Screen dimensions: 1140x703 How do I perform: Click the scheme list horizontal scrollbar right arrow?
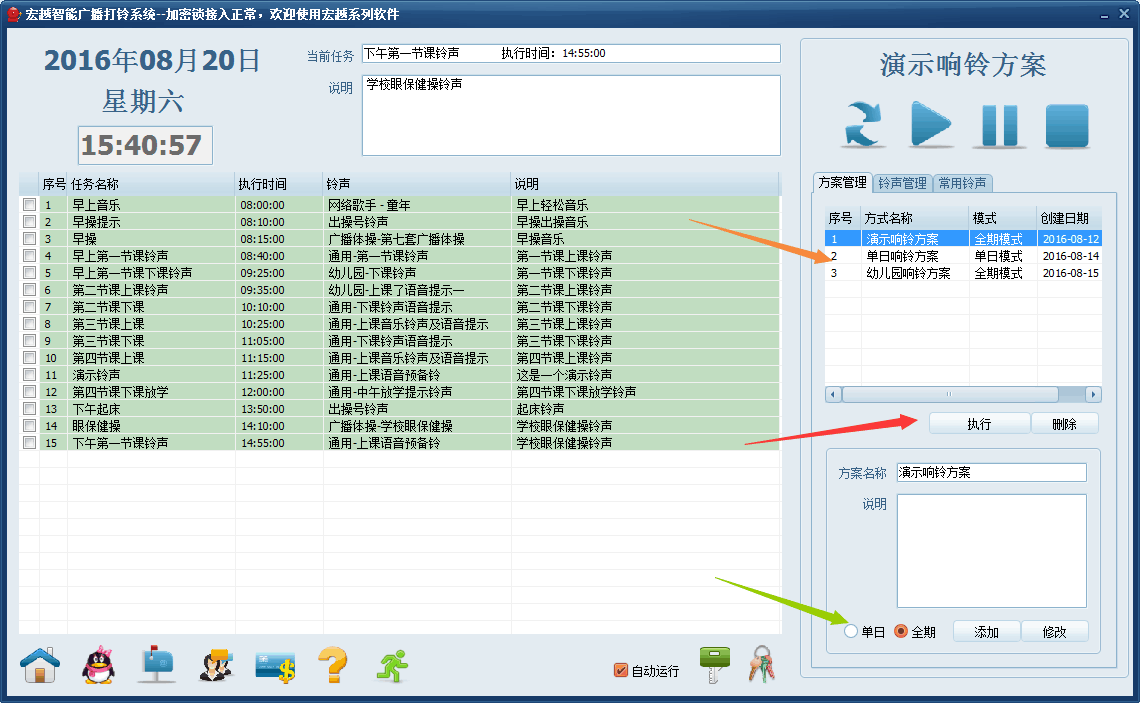[1093, 394]
